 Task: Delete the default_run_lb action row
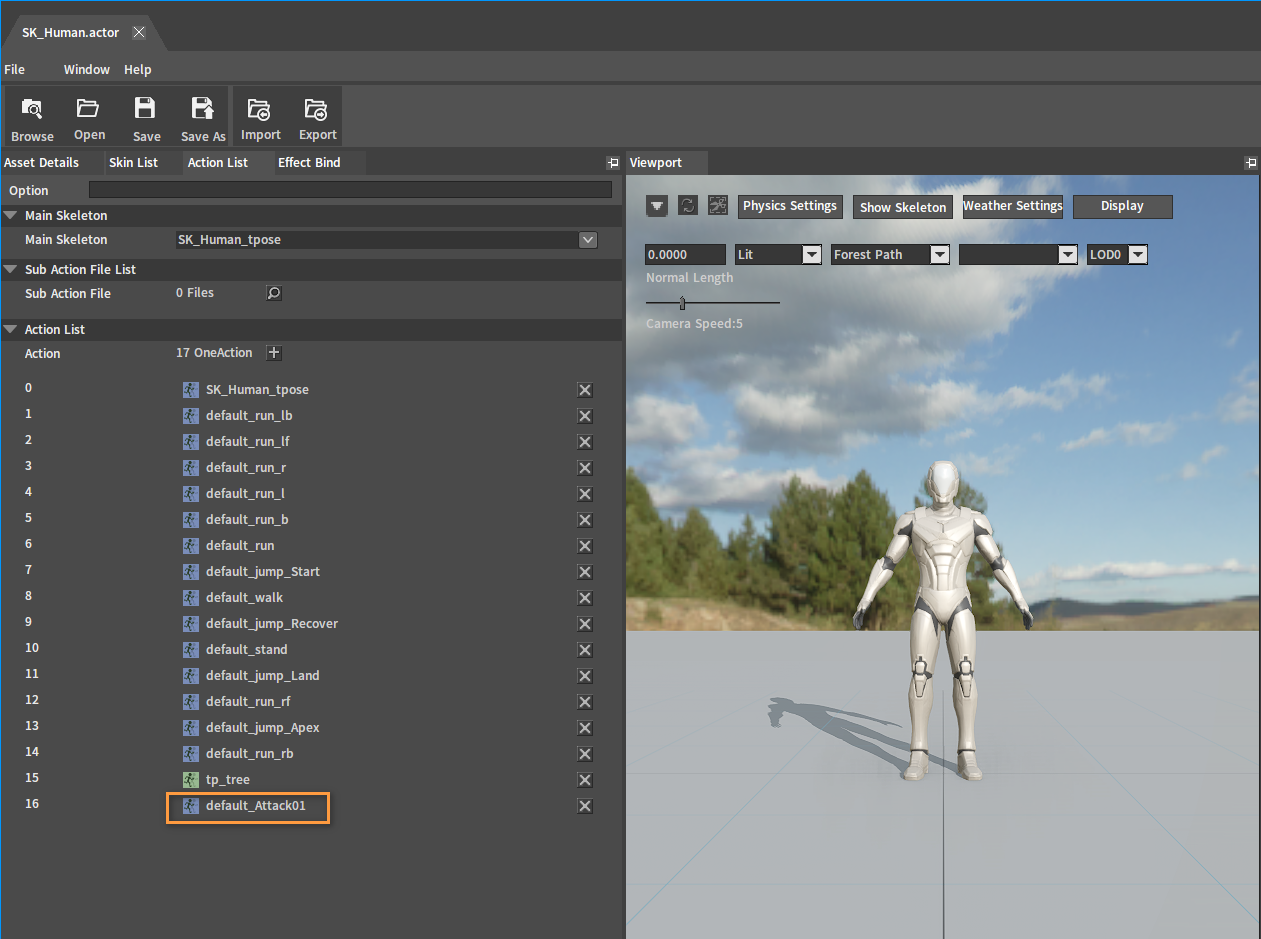(x=585, y=416)
